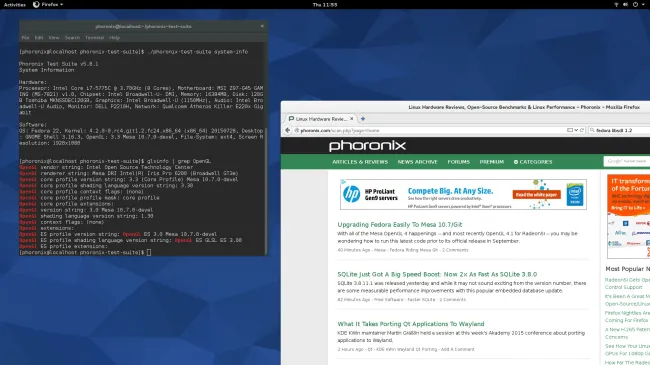This screenshot has height=365, width=650.
Task: Expand the Categories menu in Phoronix nav
Action: tap(533, 162)
